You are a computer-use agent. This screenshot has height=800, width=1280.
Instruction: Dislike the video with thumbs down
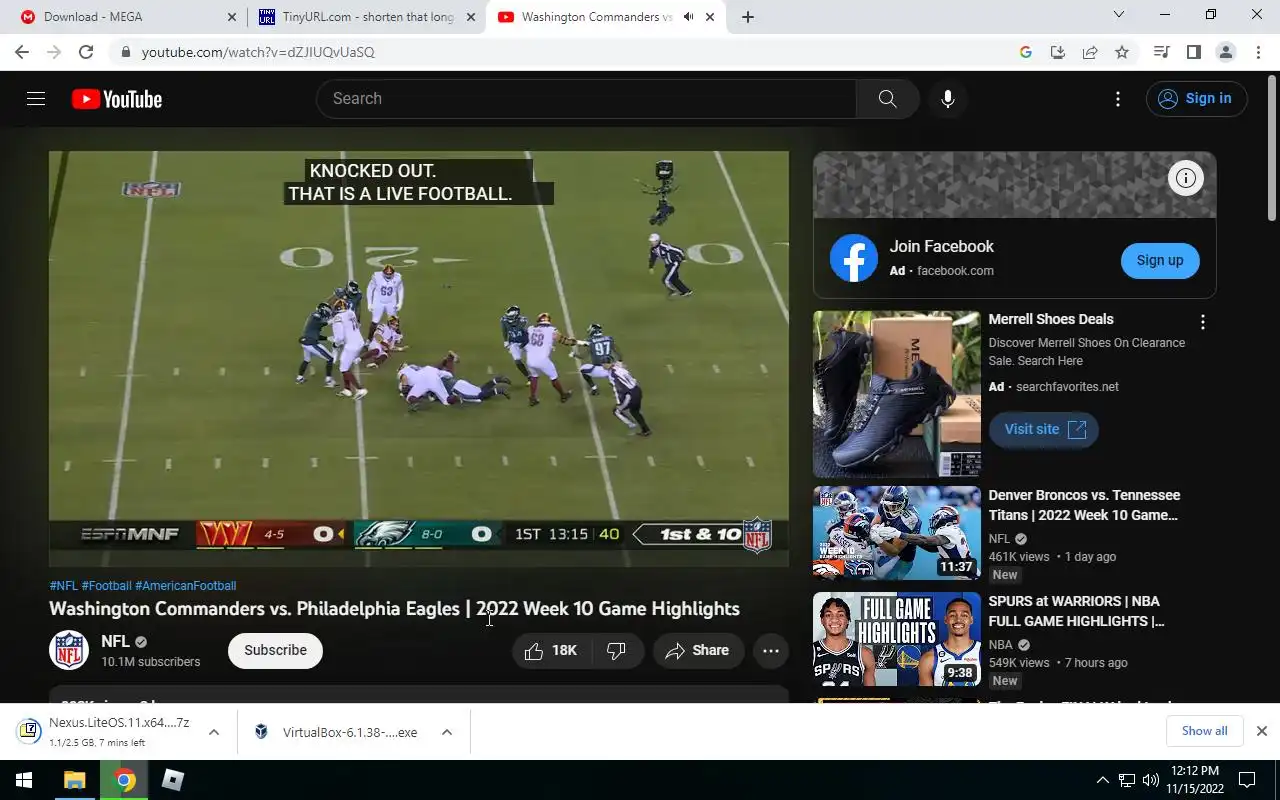(617, 650)
